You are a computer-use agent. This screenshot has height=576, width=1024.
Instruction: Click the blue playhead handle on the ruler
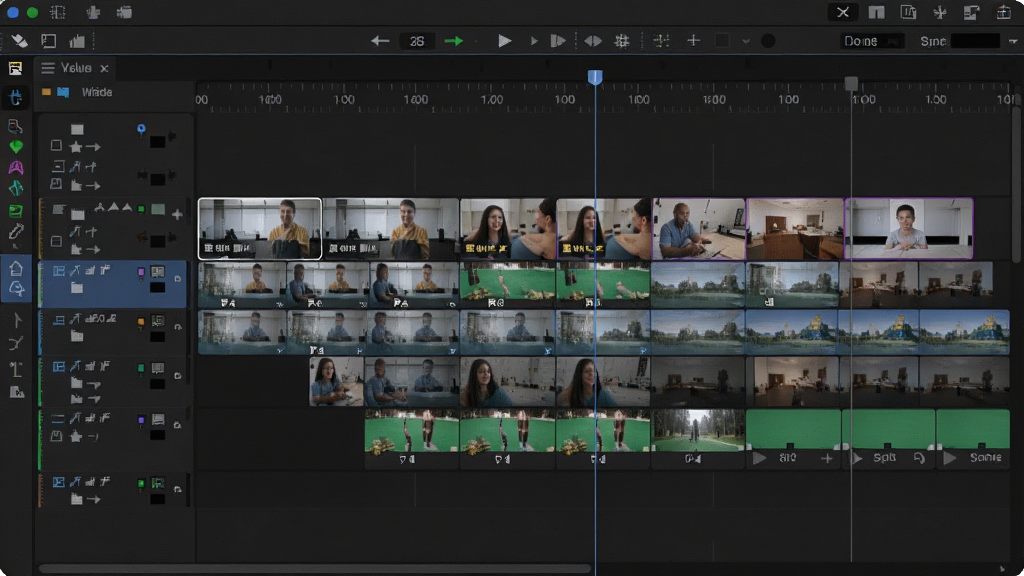pos(595,77)
